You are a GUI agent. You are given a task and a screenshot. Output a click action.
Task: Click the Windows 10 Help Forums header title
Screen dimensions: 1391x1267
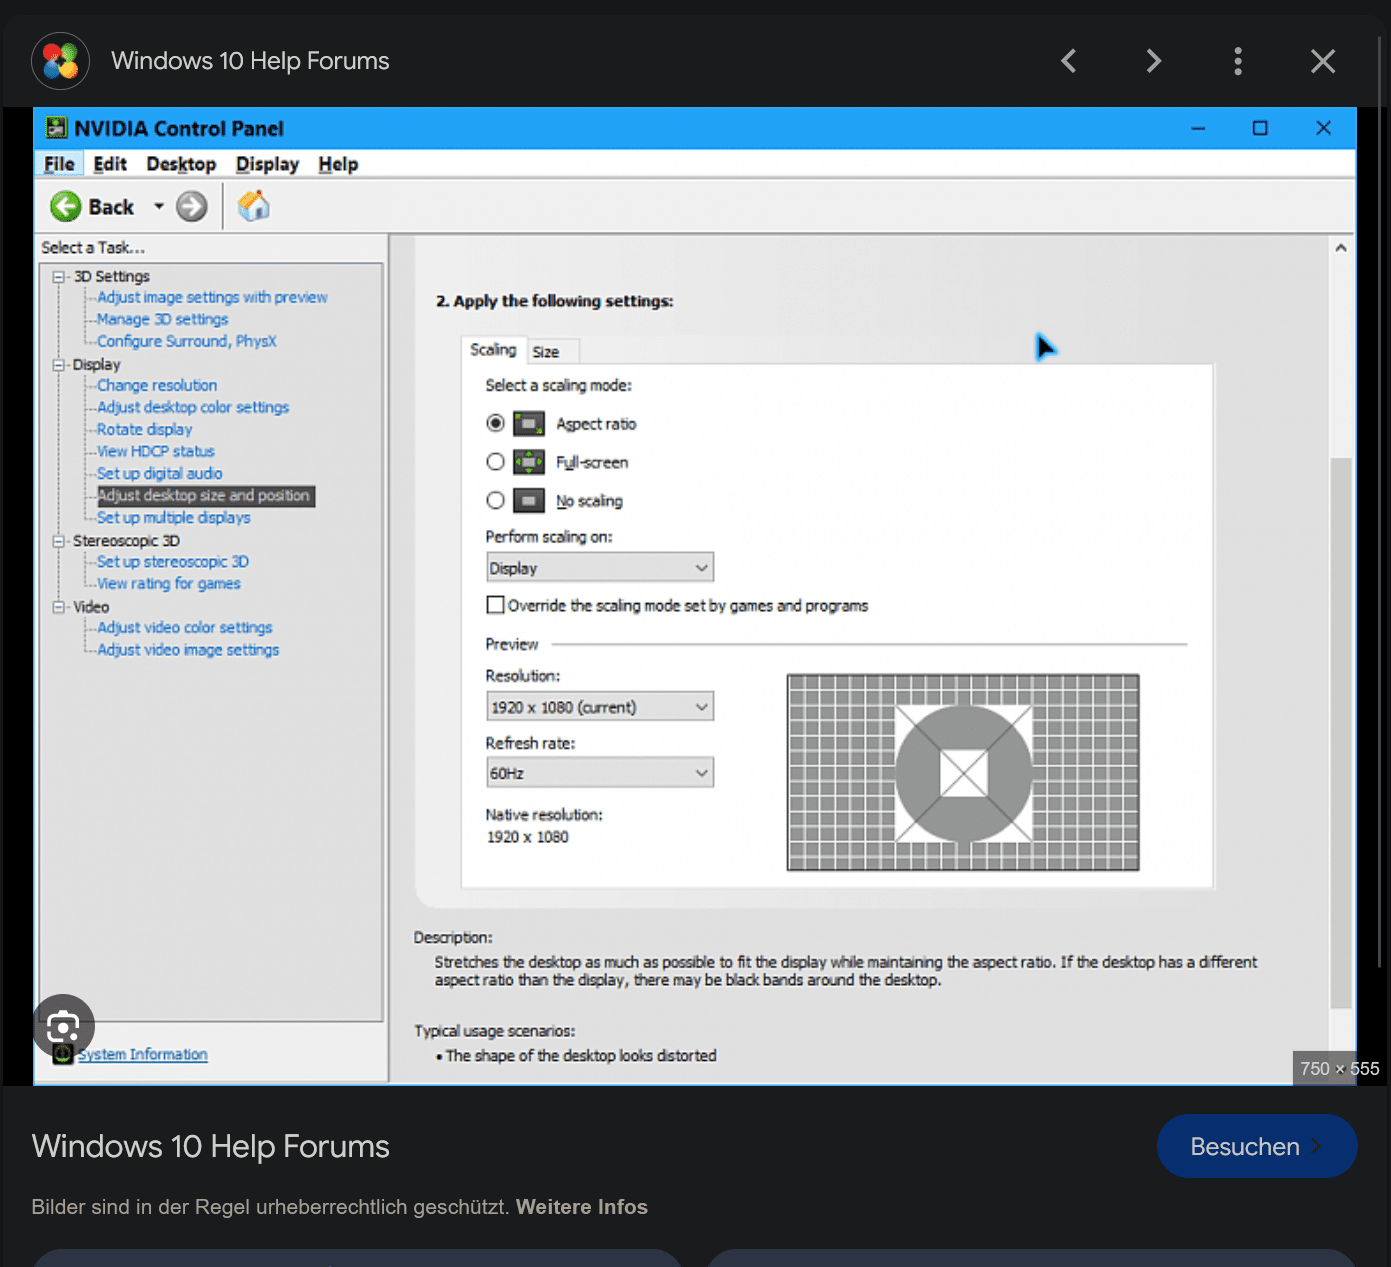[x=250, y=61]
